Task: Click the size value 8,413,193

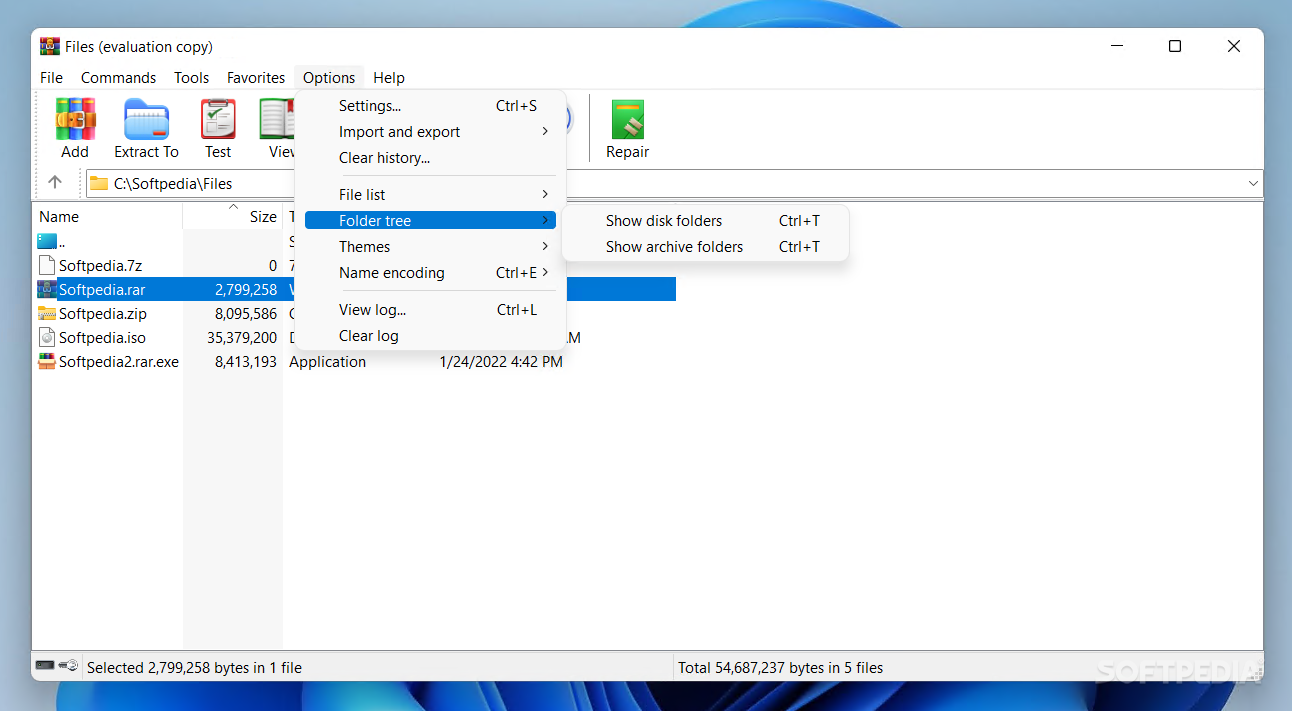Action: pyautogui.click(x=246, y=361)
